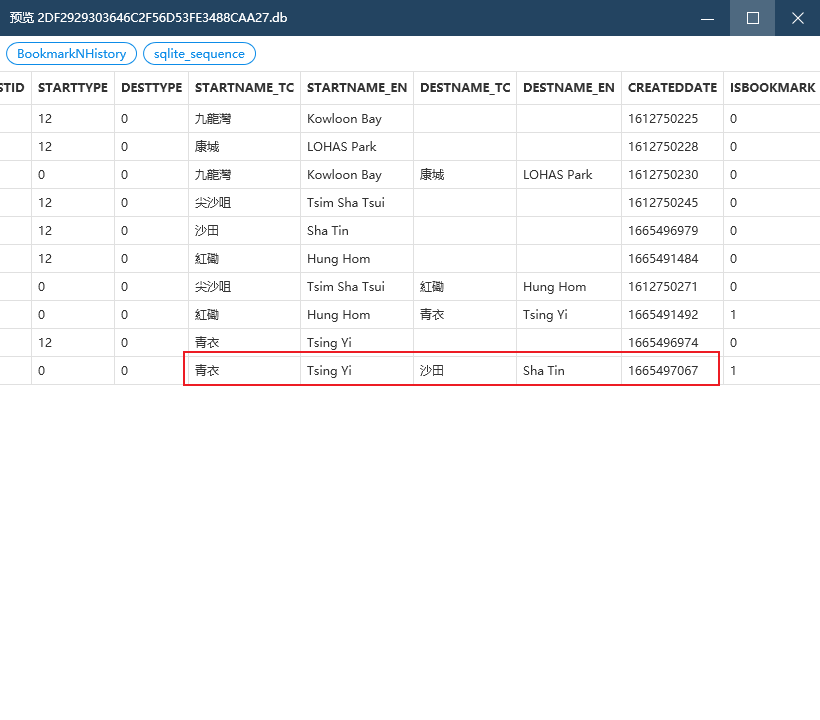Click the DESTNAME_EN column header
820x720 pixels.
[x=569, y=88]
